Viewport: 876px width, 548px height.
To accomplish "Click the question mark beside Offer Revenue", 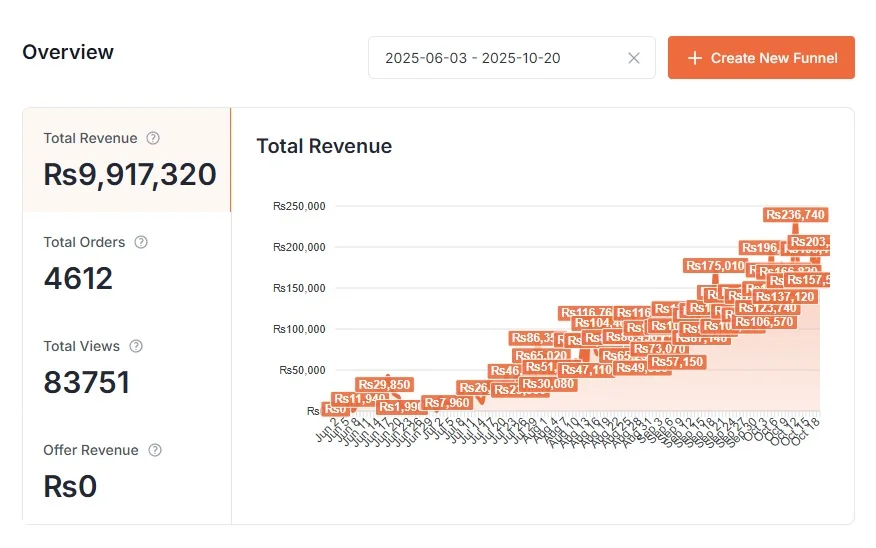I will [155, 450].
